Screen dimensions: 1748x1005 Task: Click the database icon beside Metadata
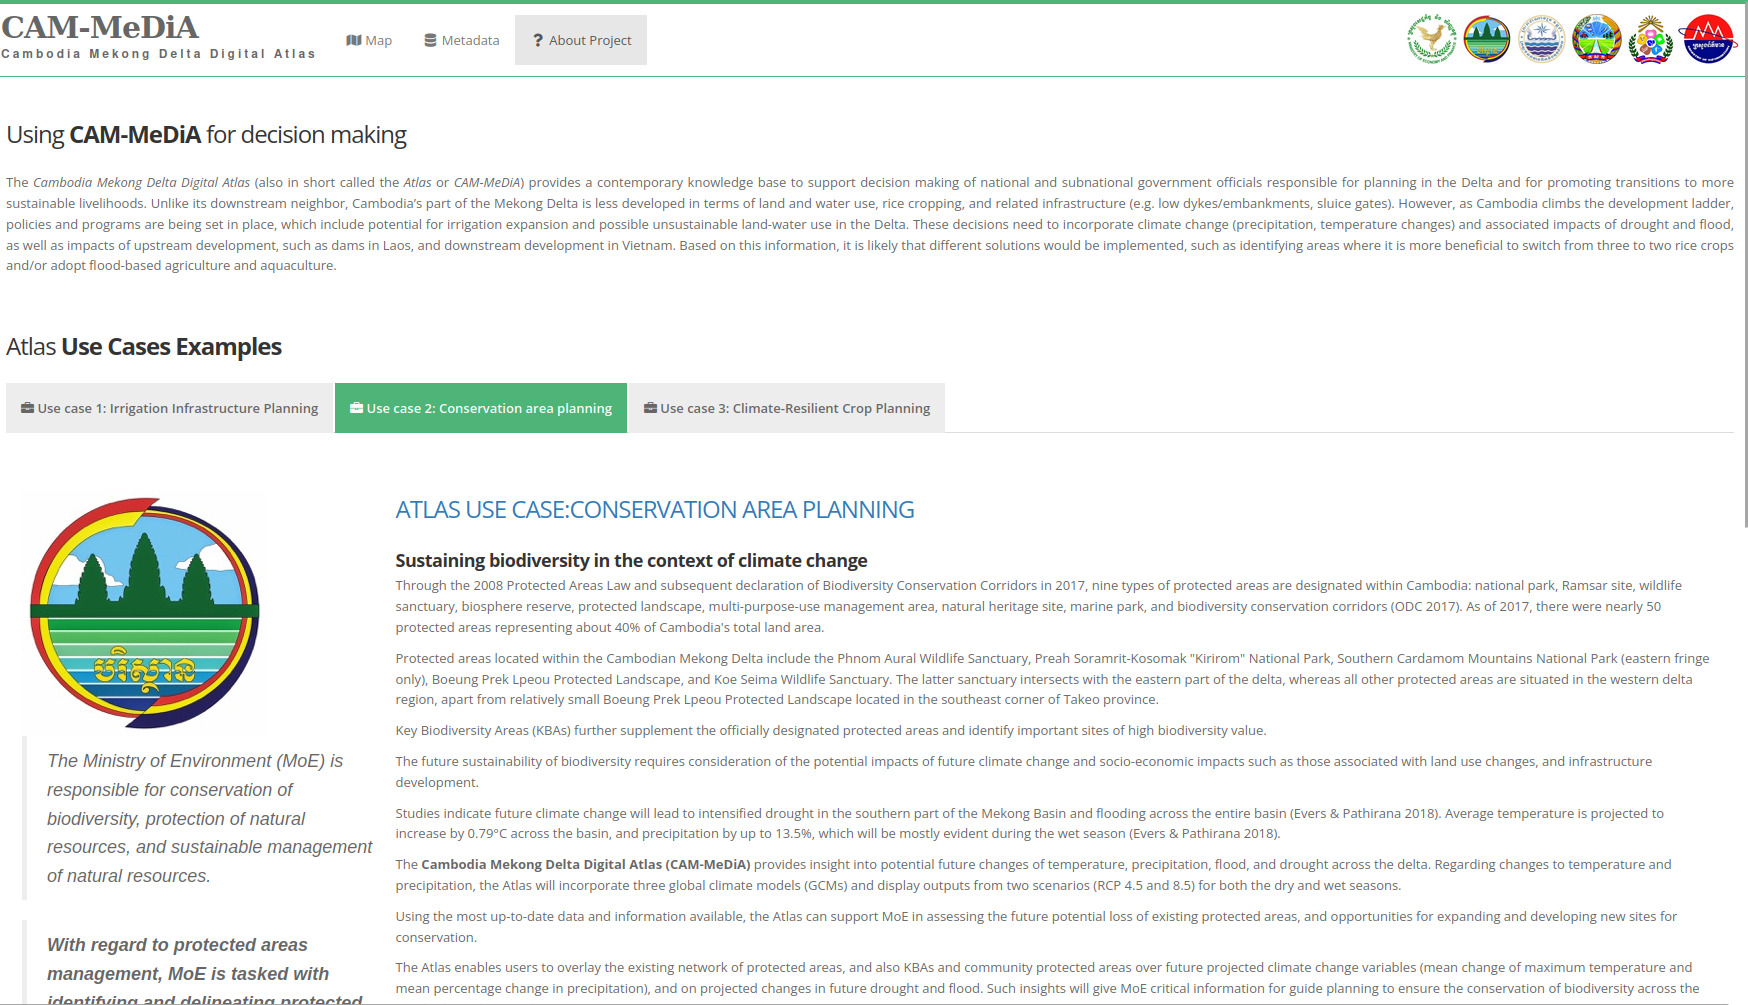430,40
